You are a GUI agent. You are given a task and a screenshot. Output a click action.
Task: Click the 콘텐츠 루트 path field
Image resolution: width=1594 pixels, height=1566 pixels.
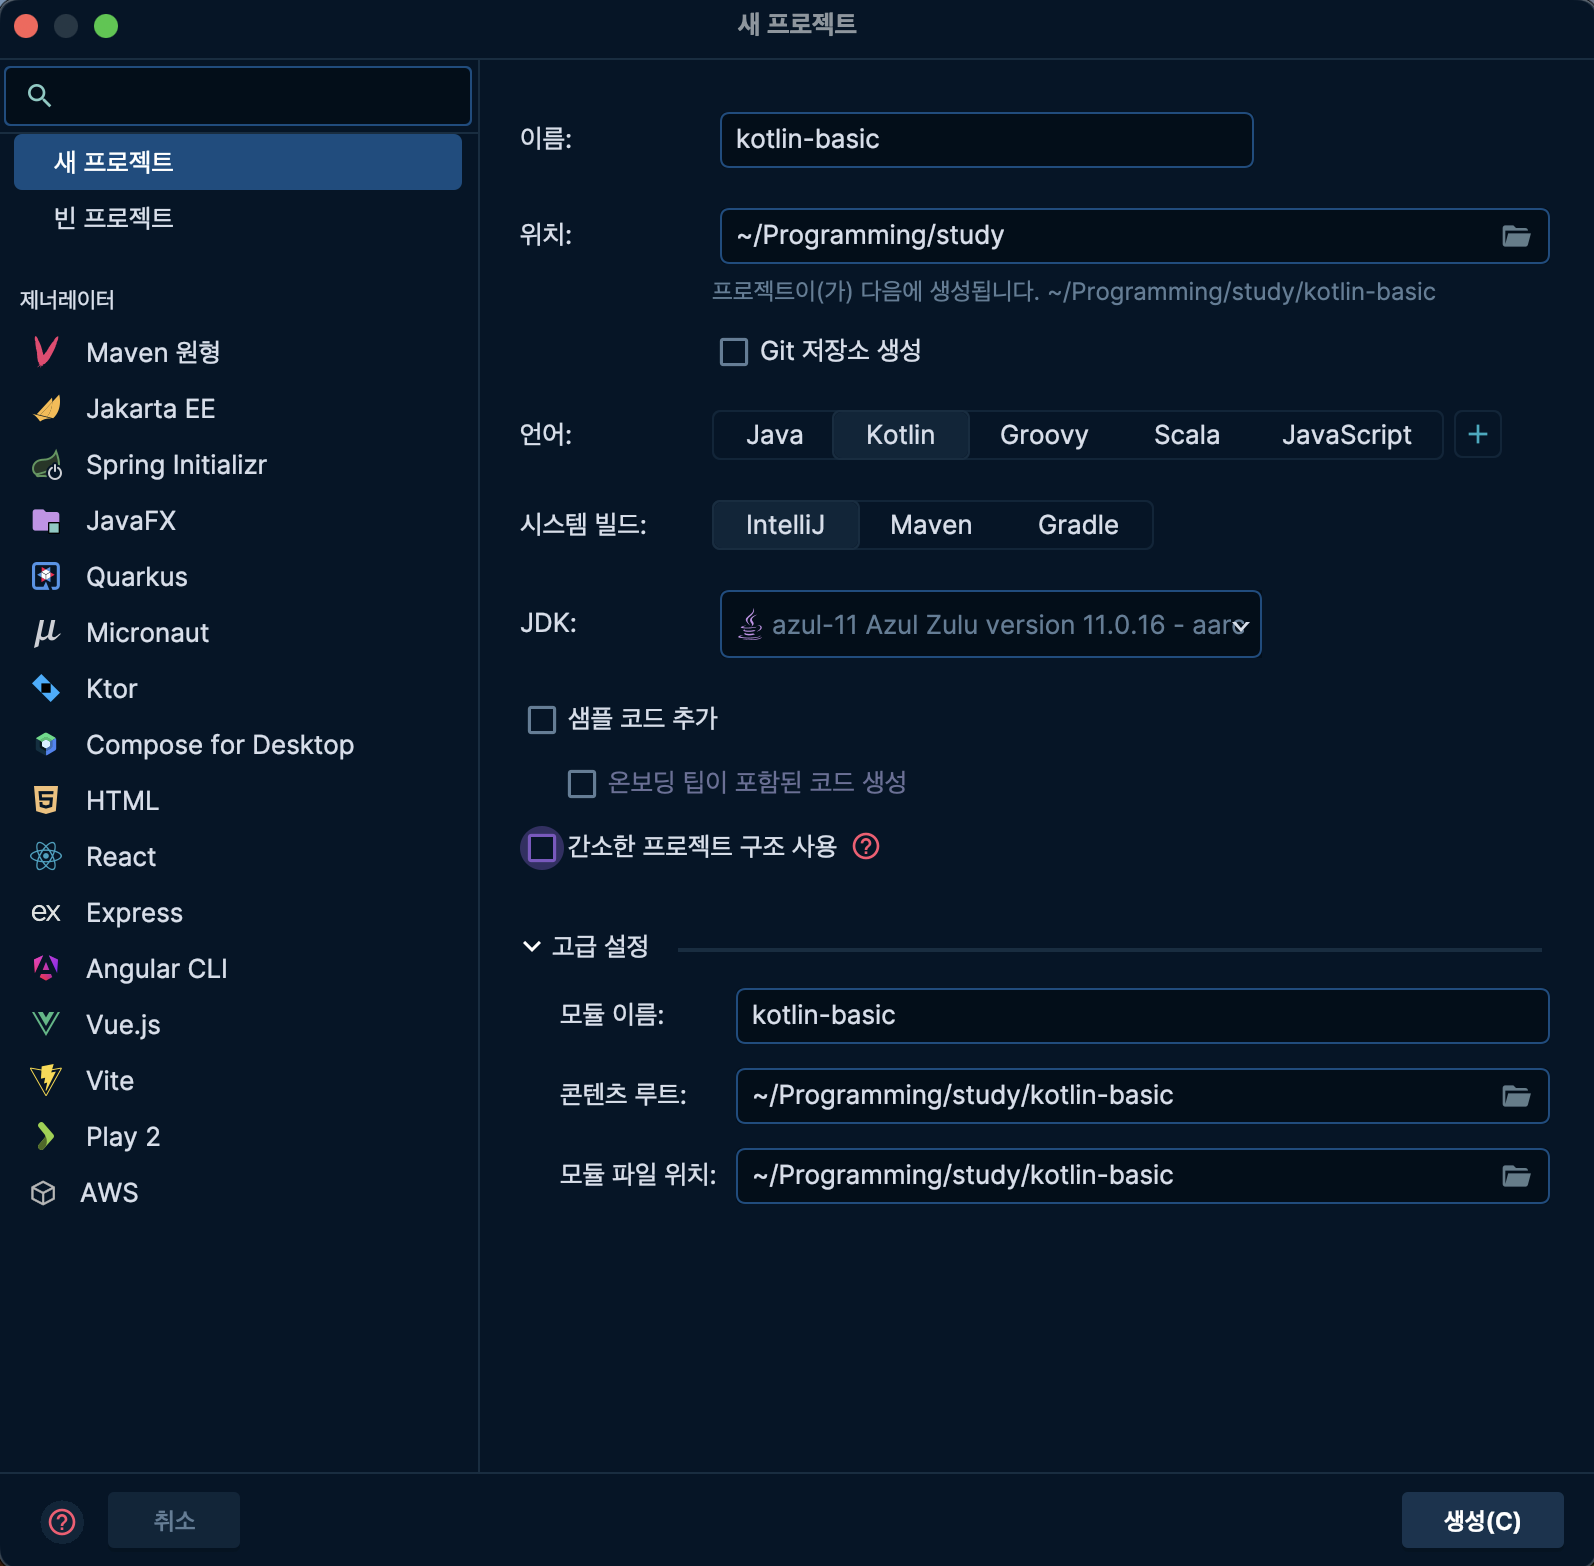1142,1096
